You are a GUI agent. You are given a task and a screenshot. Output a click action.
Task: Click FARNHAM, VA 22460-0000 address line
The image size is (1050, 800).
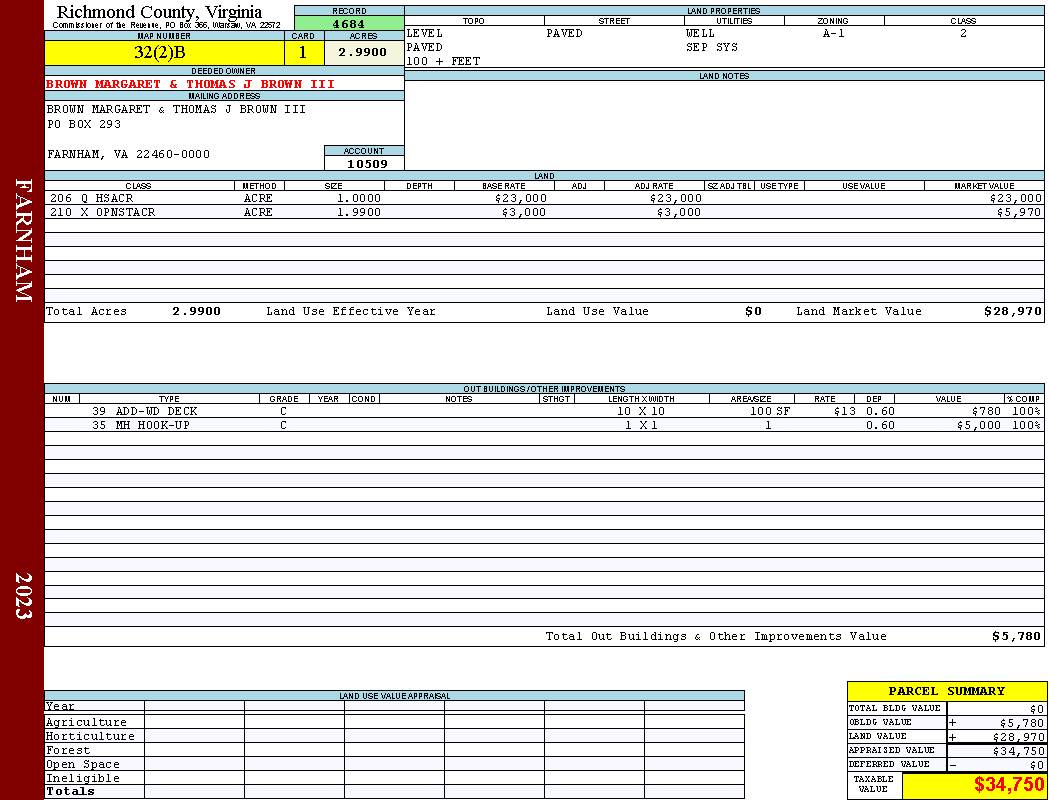(x=128, y=155)
